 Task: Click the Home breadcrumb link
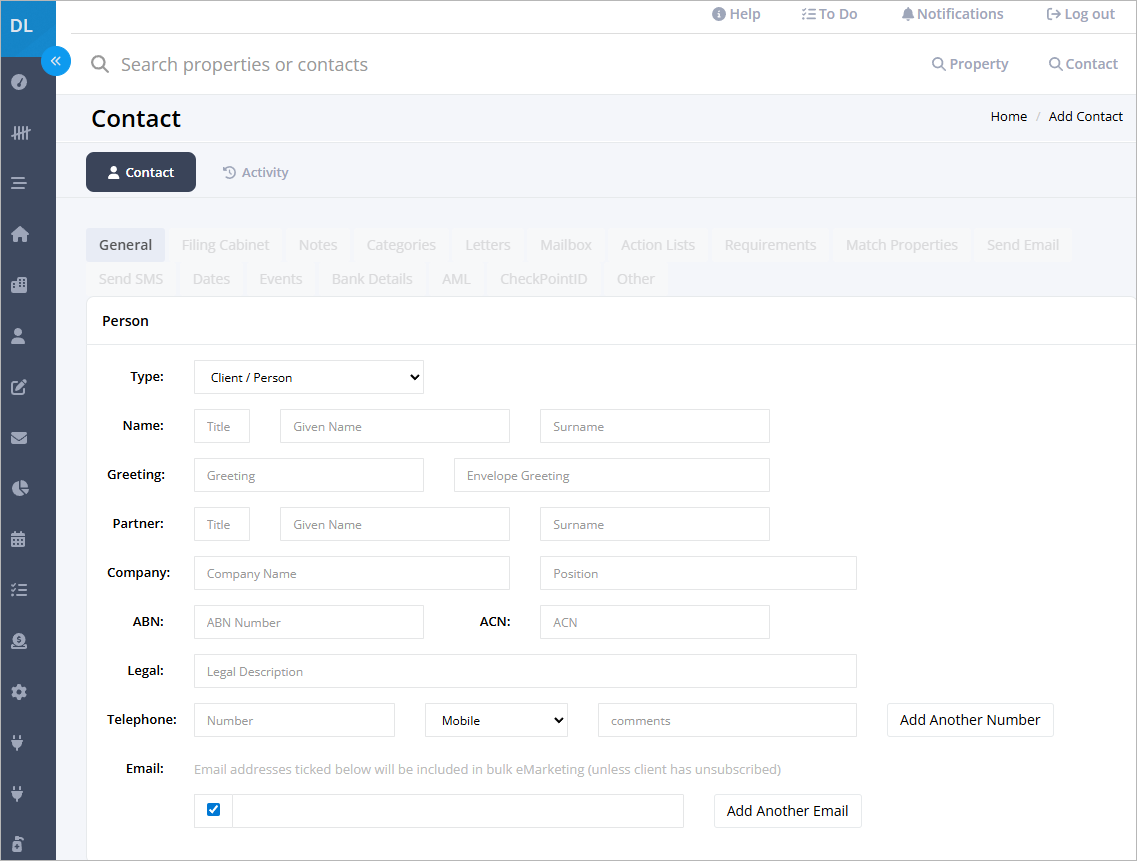point(1009,117)
